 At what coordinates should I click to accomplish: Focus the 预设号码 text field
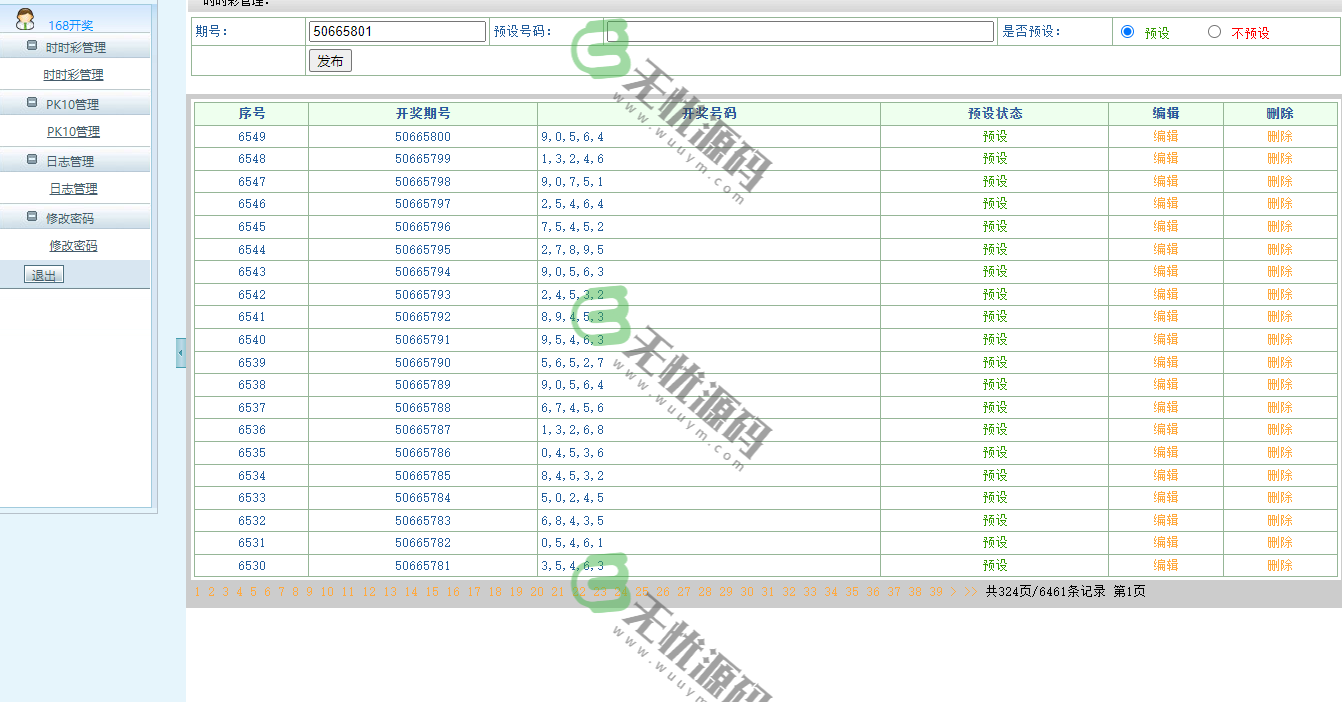(800, 32)
